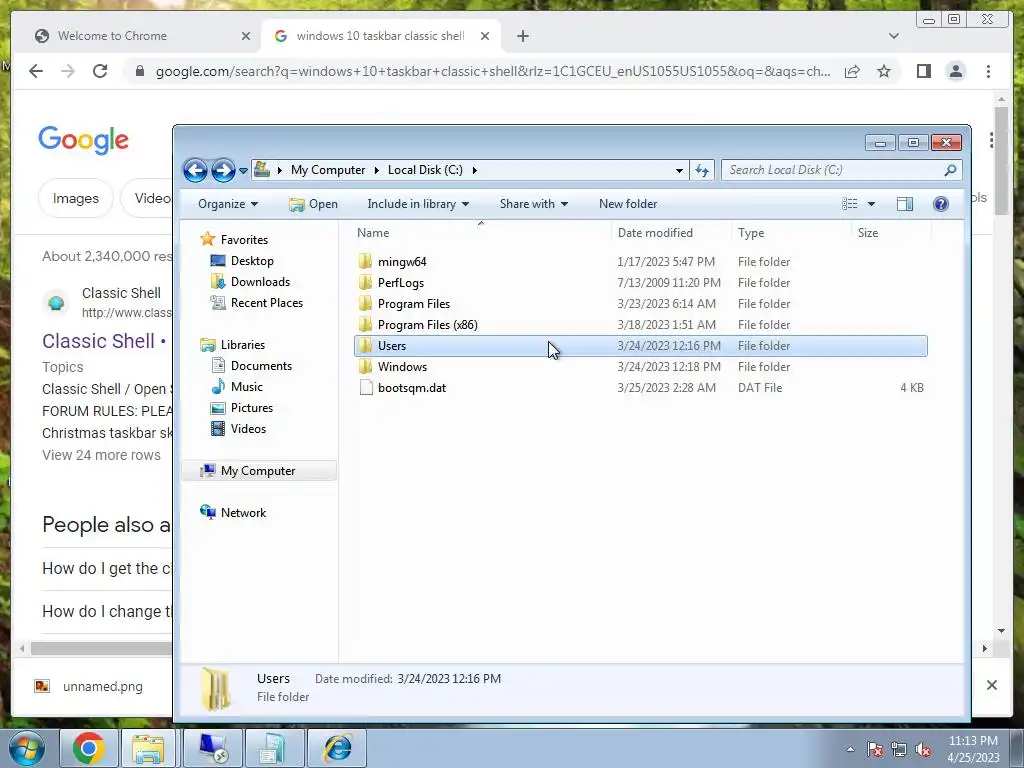
Task: Open Chrome profile icon
Action: point(955,71)
